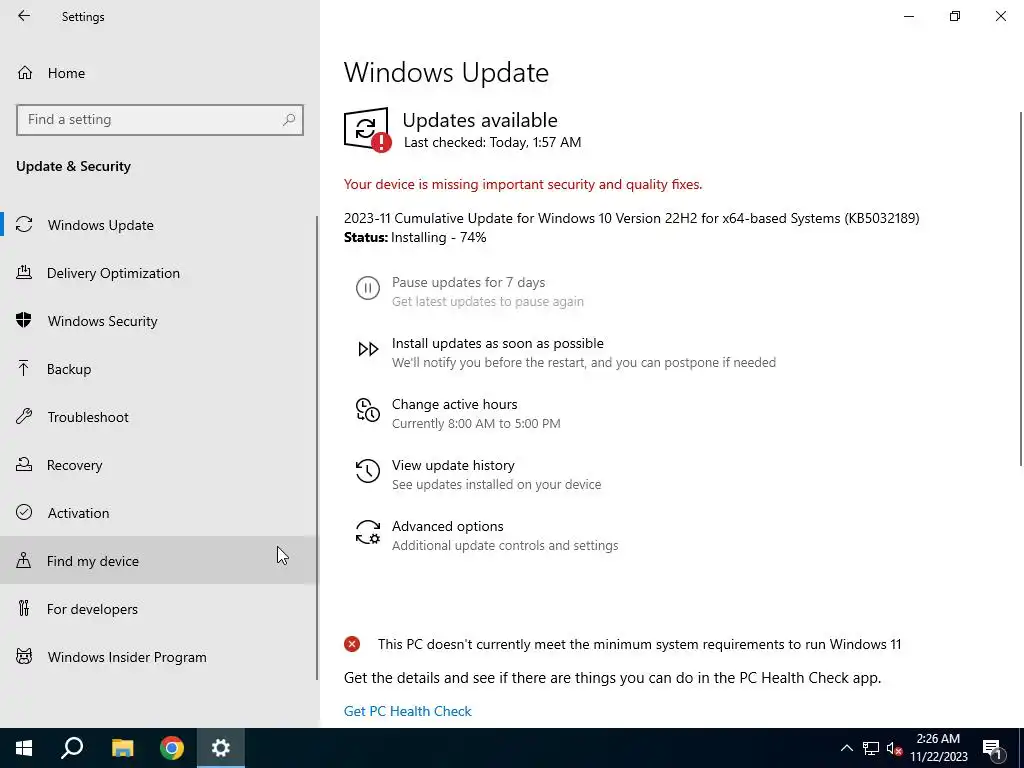Click the For developers tools icon
Screen dimensions: 1024x768
(x=24, y=609)
